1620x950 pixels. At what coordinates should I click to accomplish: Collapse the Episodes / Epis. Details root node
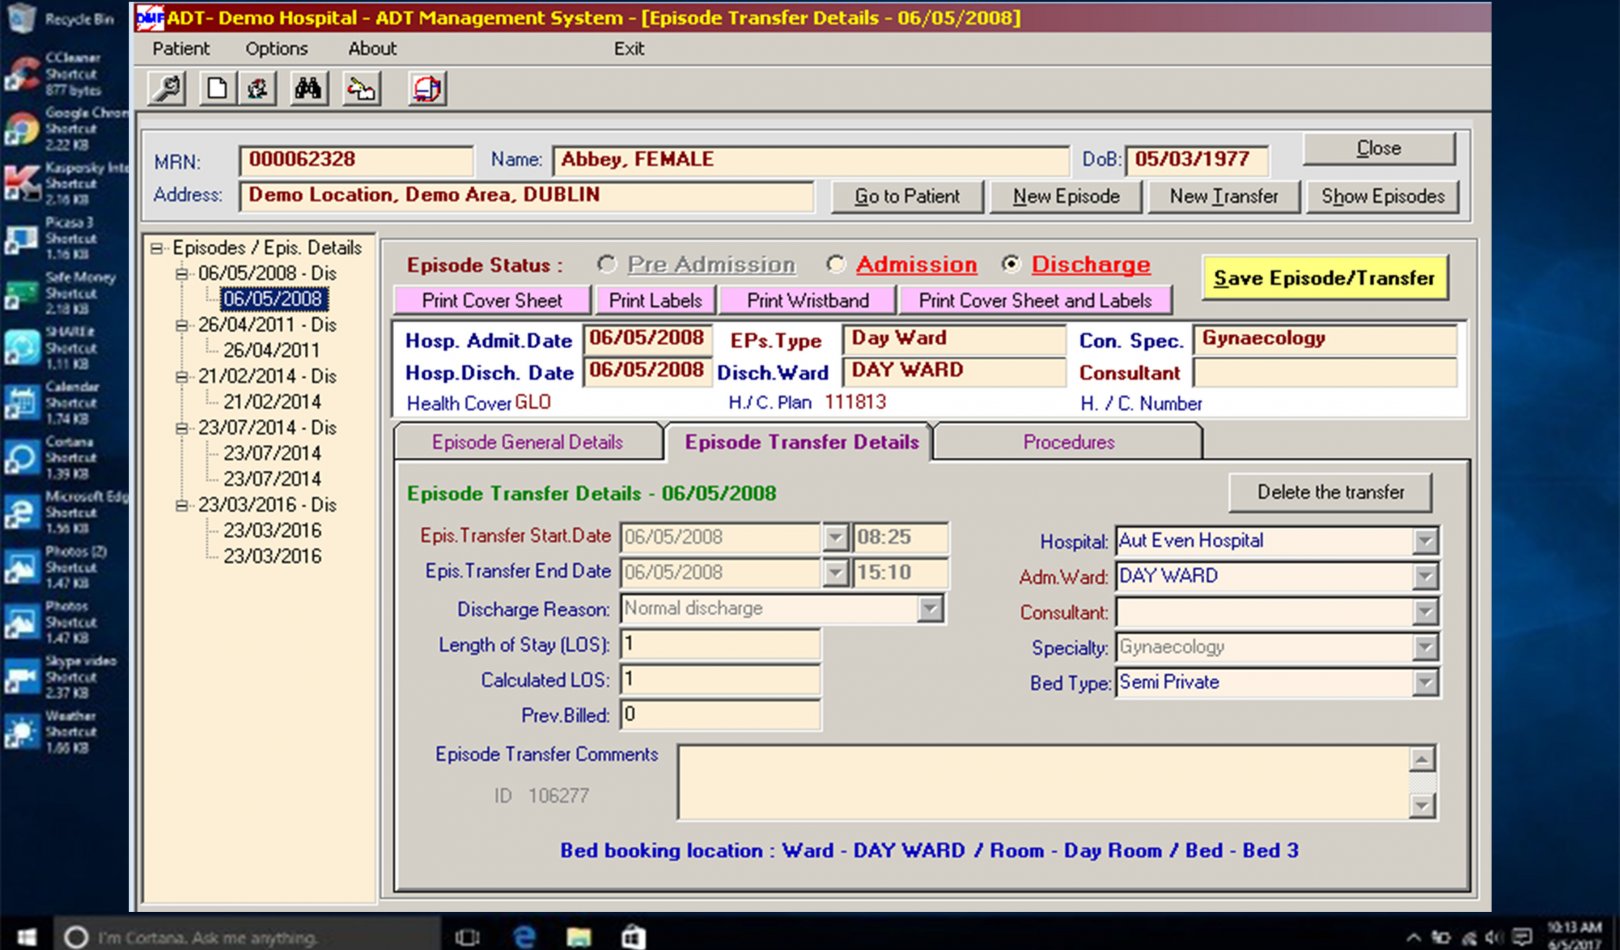pyautogui.click(x=157, y=247)
